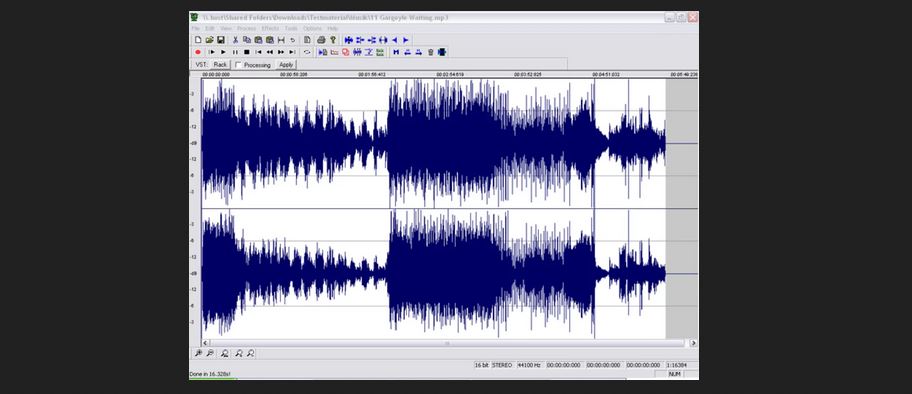Stop playback with square Stop button
This screenshot has height=394, width=912.
click(x=247, y=52)
